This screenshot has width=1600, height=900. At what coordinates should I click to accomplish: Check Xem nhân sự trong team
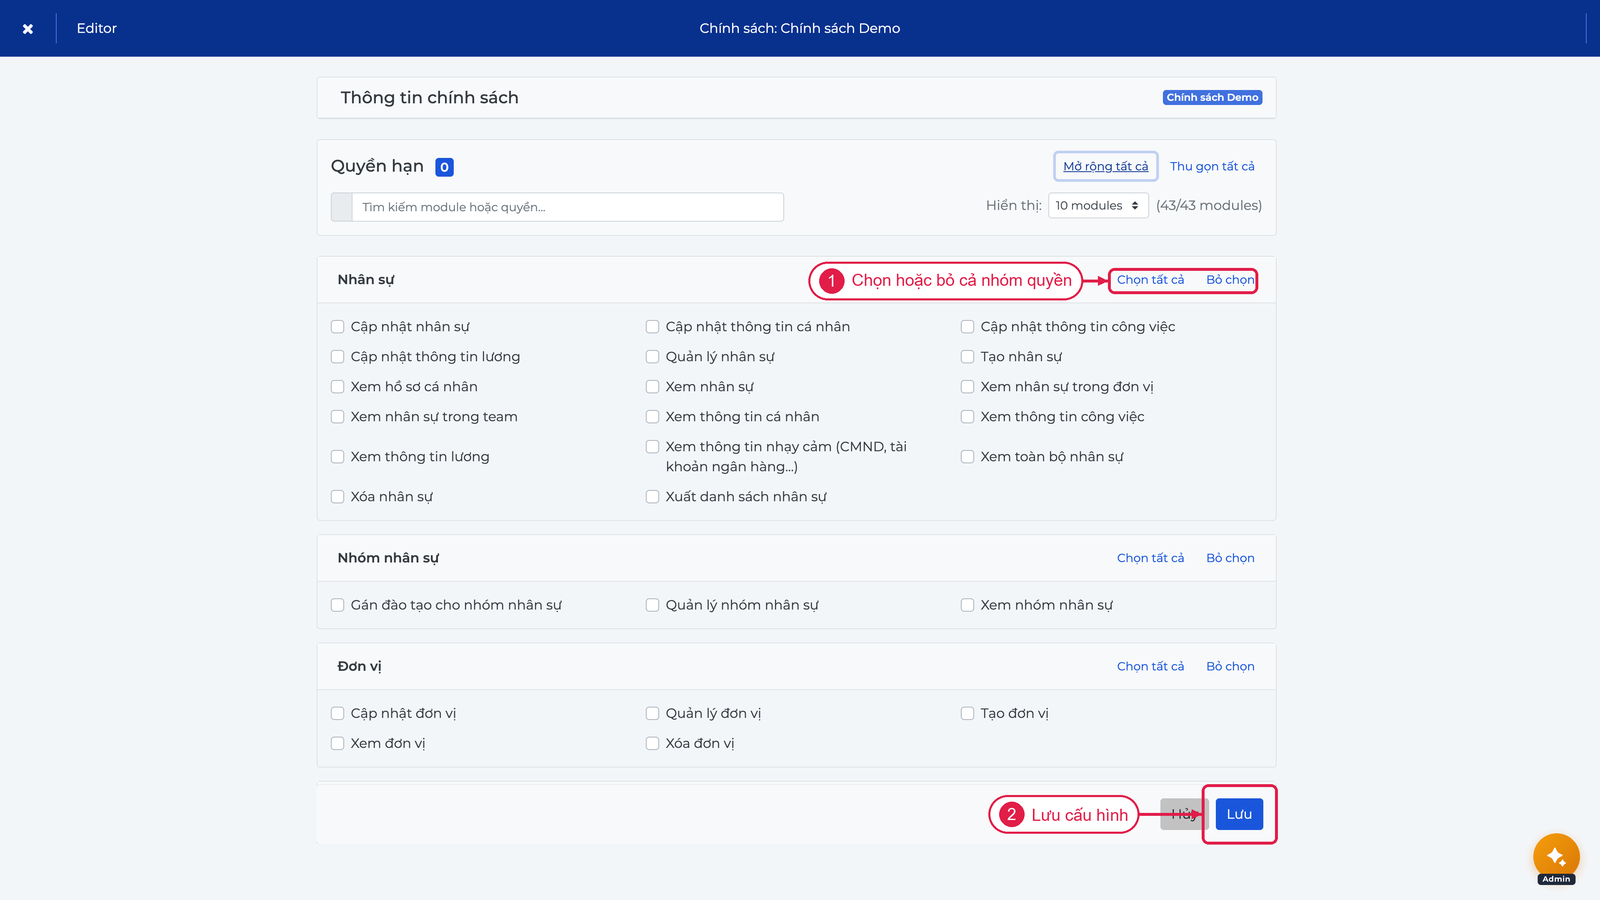(x=338, y=417)
